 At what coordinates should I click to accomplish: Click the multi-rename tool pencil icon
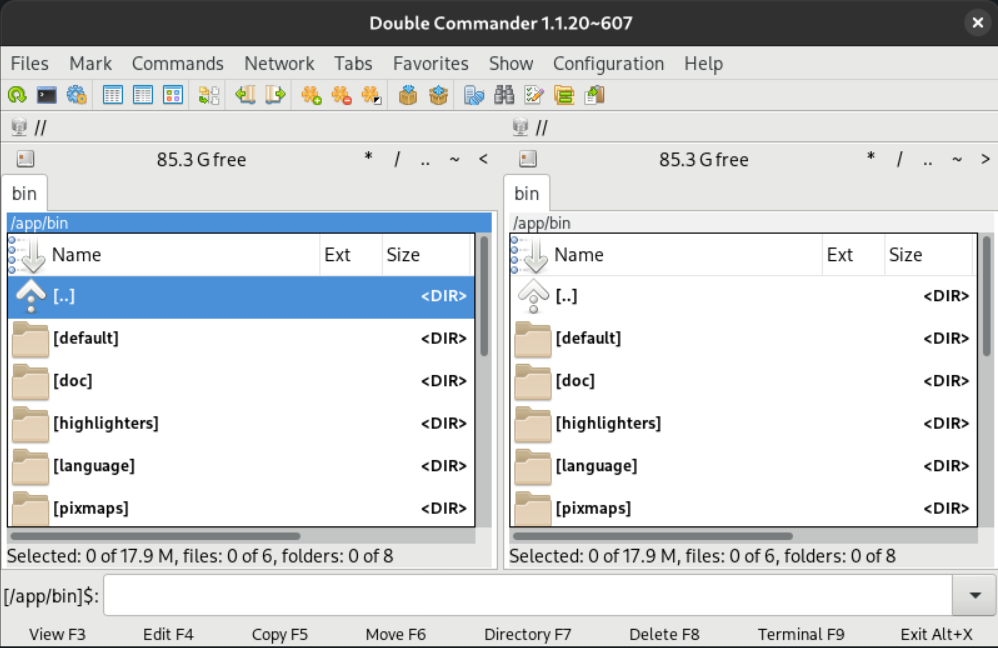pos(534,96)
